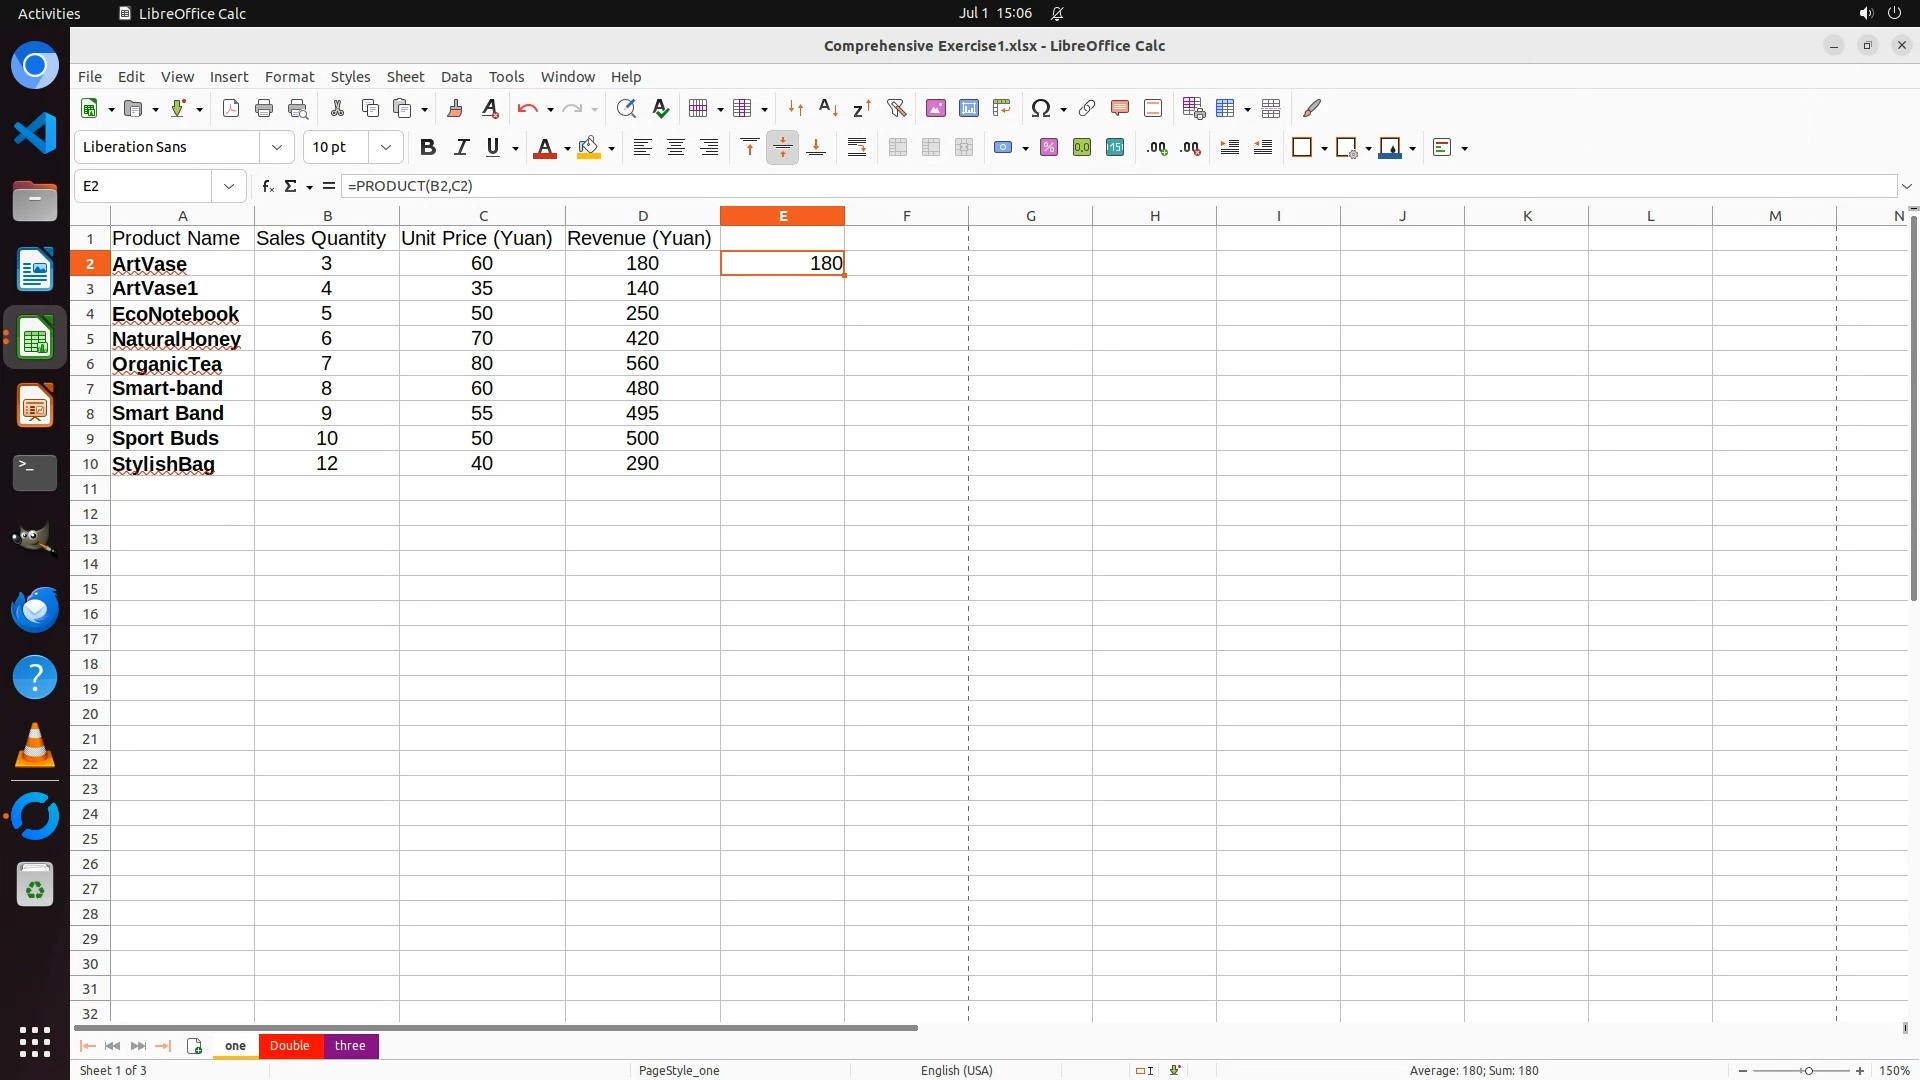Open the Data menu
This screenshot has height=1080, width=1920.
tap(456, 77)
